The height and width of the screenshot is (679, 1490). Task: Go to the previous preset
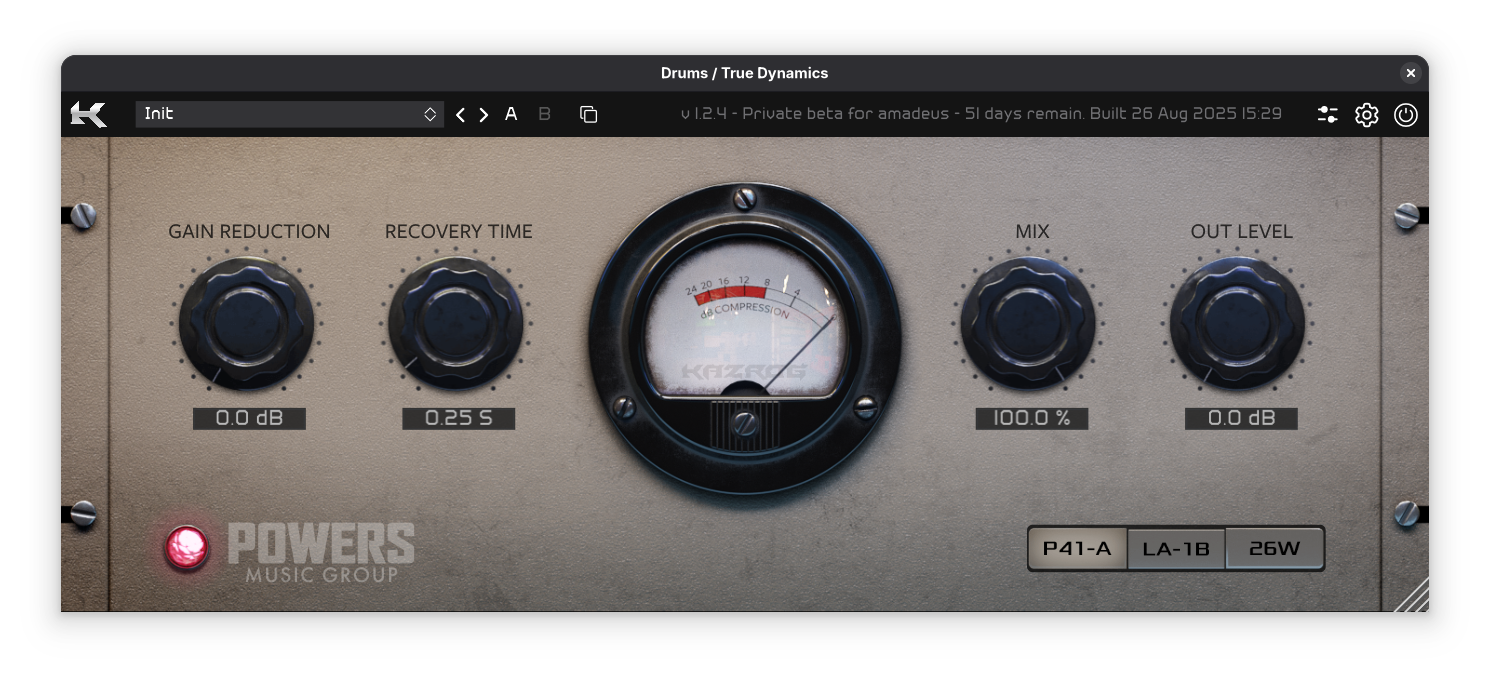(x=460, y=115)
